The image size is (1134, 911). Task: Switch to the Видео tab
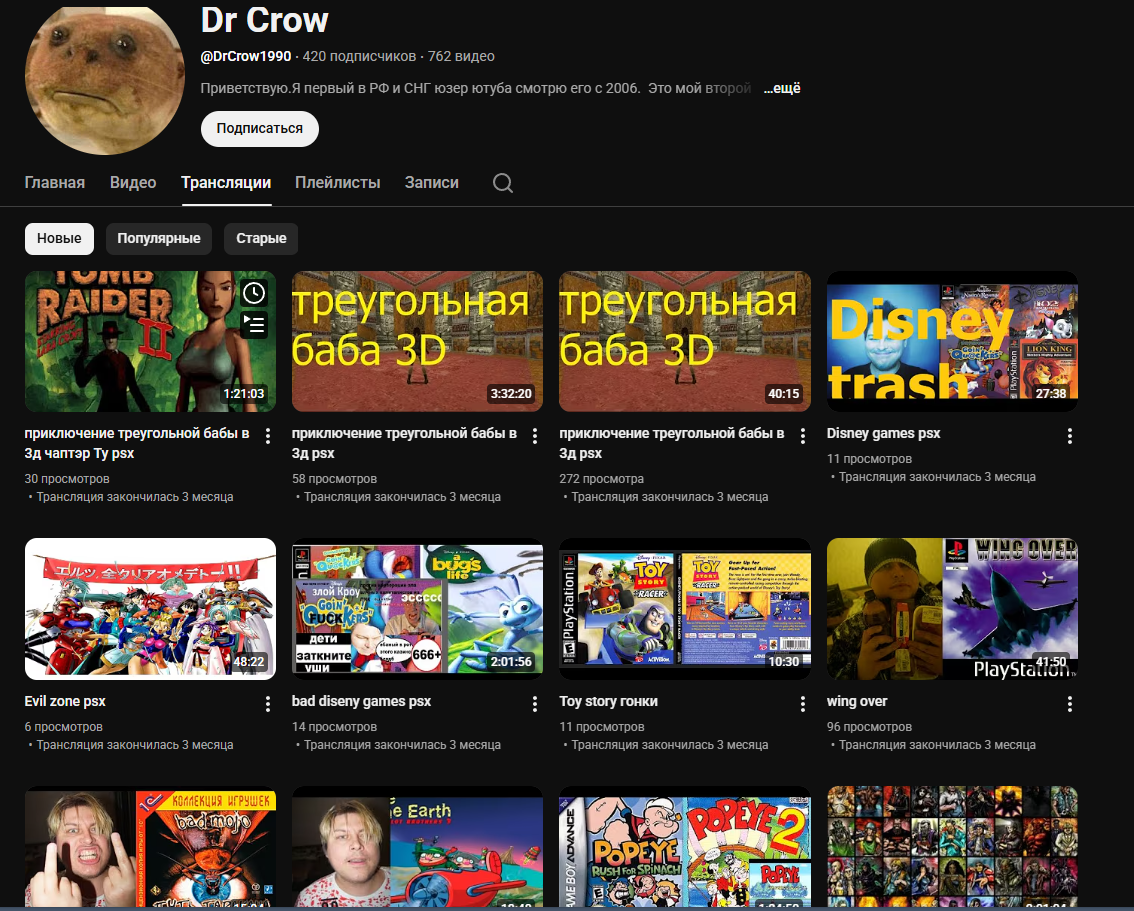tap(133, 182)
